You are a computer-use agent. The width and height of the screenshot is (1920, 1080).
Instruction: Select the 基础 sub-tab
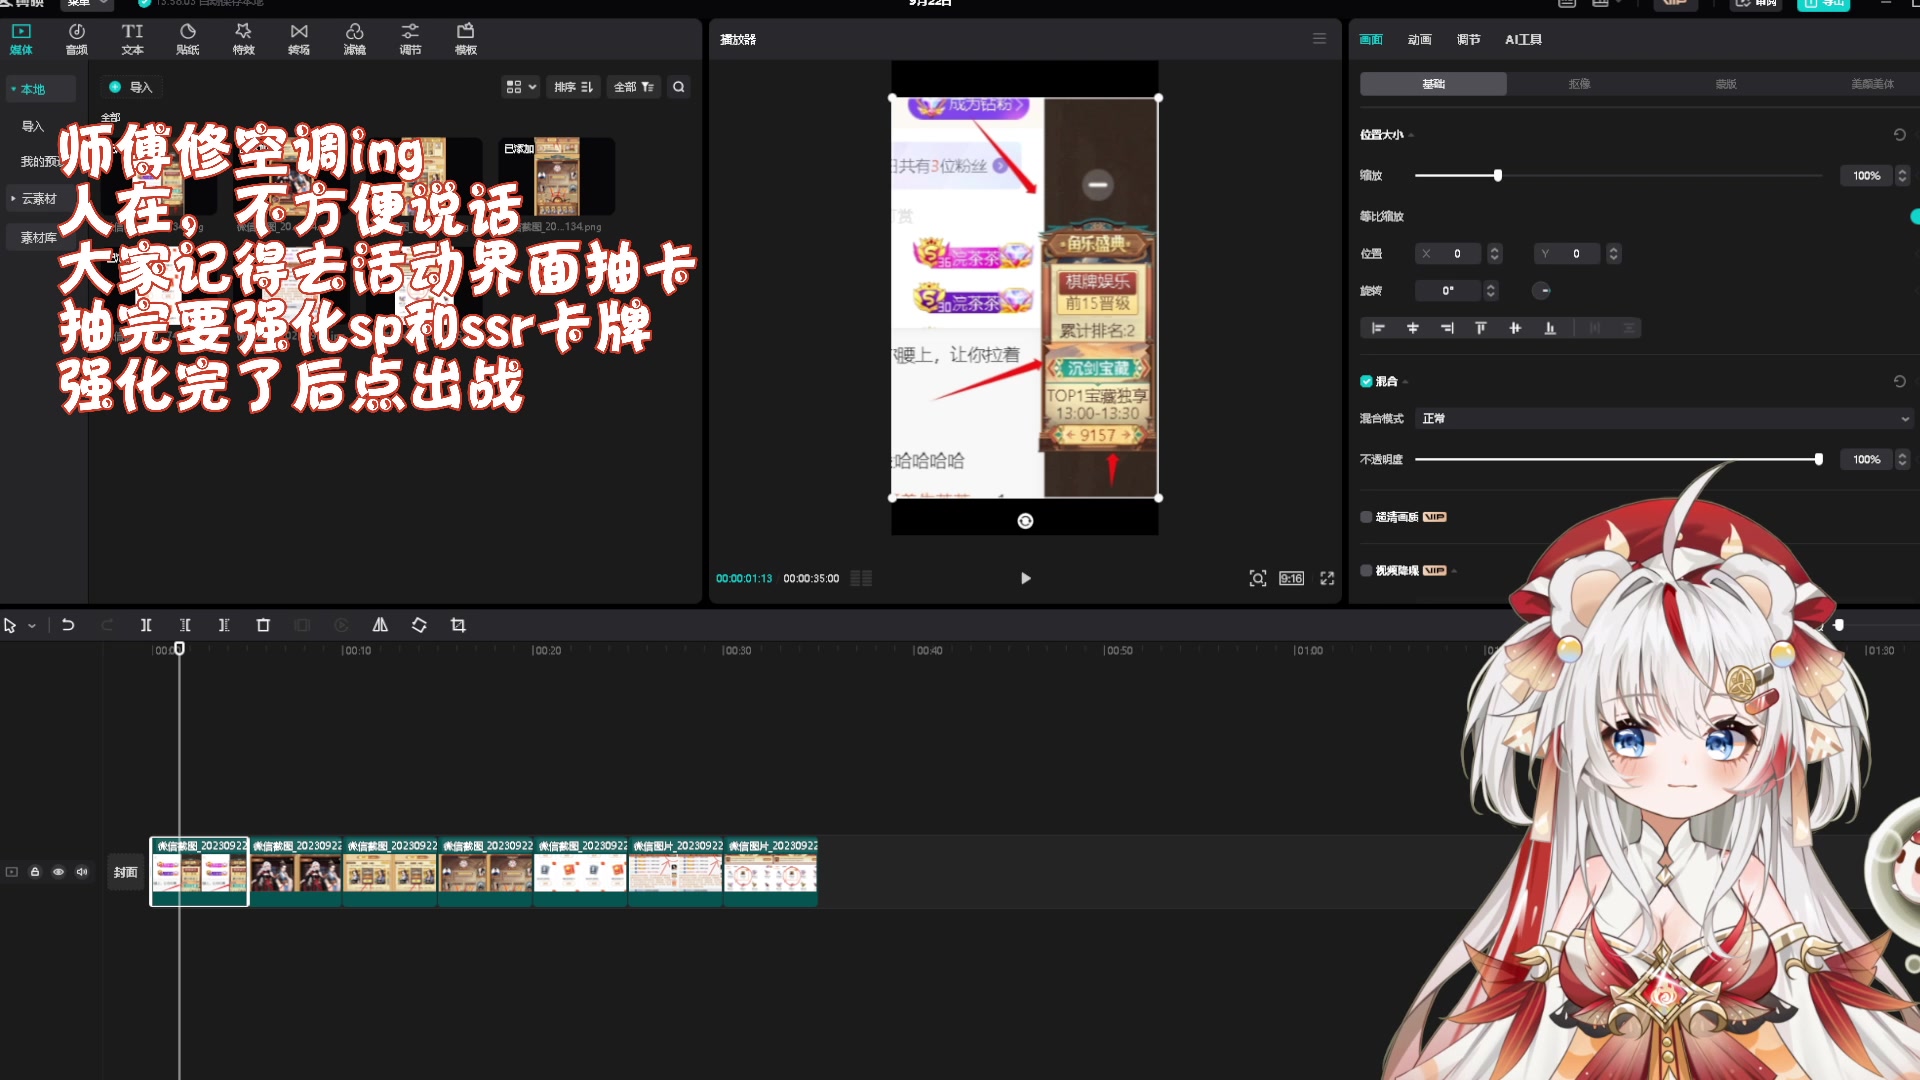[1433, 84]
